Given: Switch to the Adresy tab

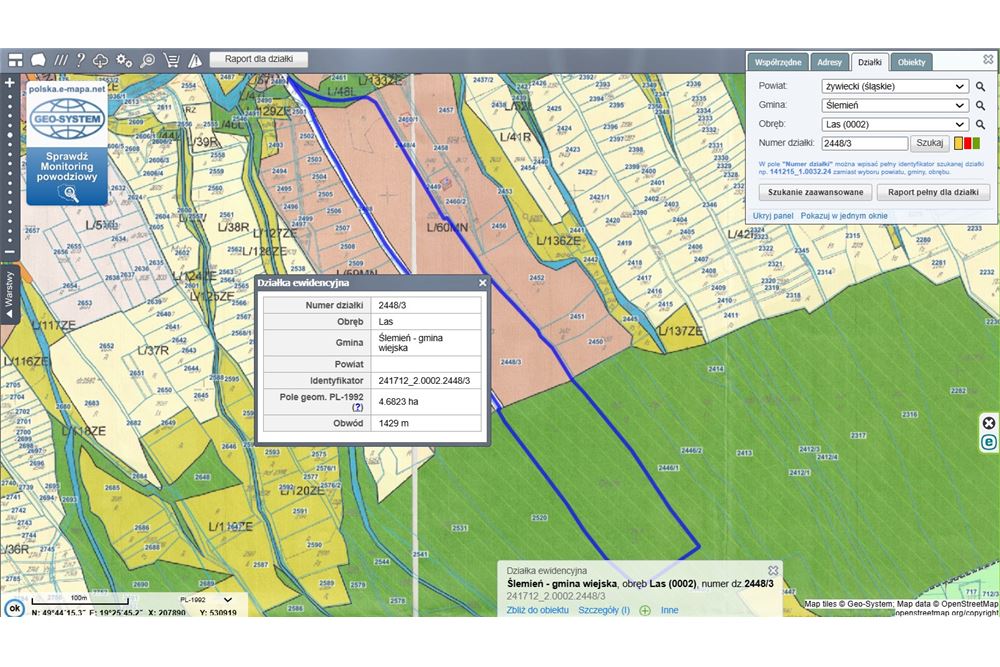Looking at the screenshot, I should pyautogui.click(x=829, y=62).
